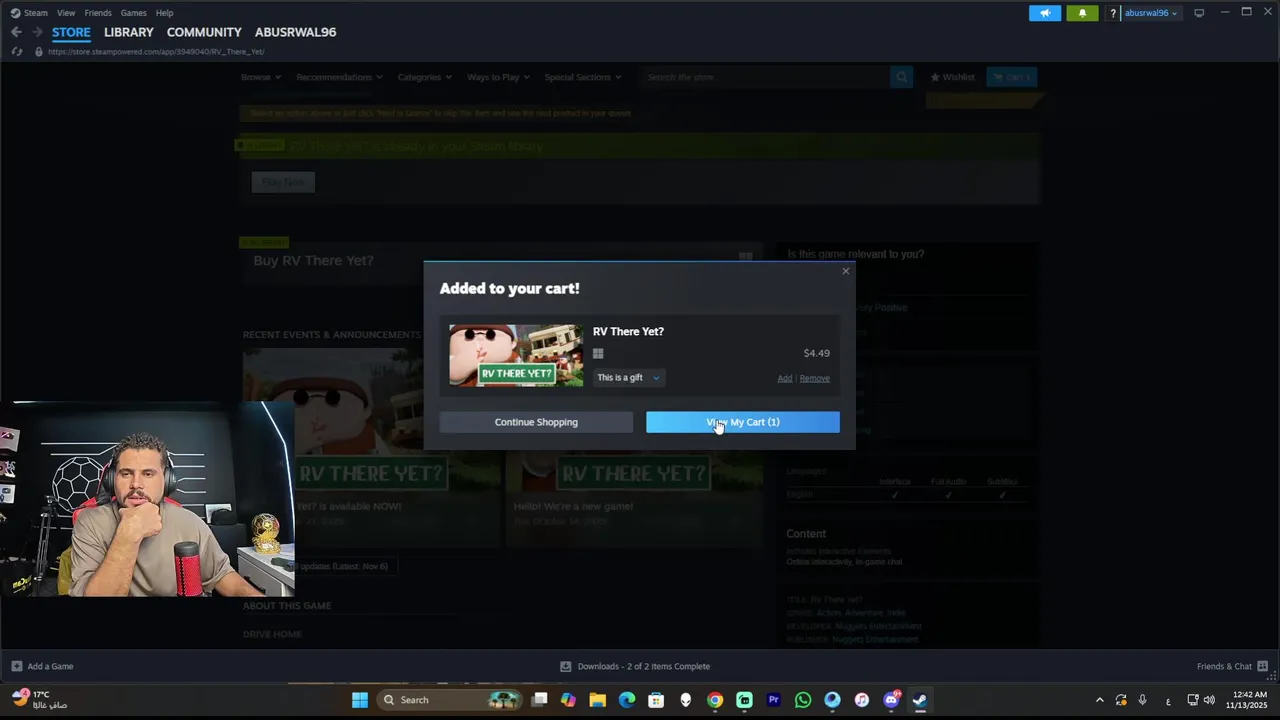Click Downloads status at the bottom

(635, 666)
